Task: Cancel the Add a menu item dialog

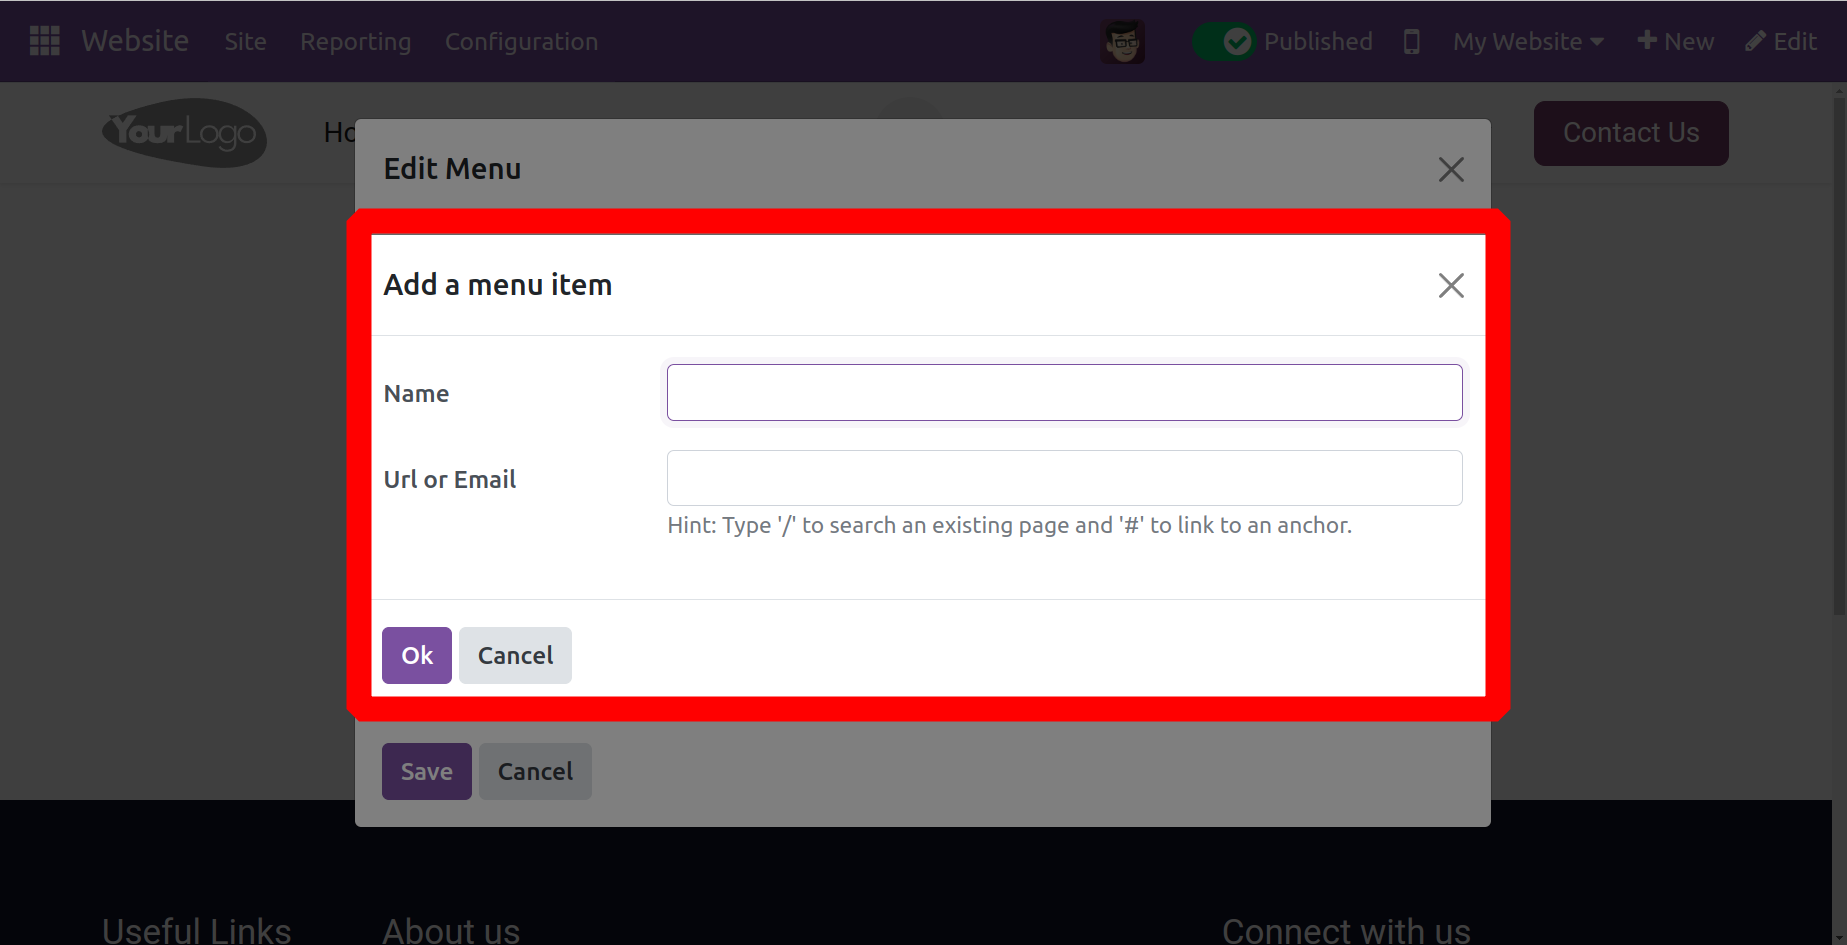Action: click(x=515, y=656)
